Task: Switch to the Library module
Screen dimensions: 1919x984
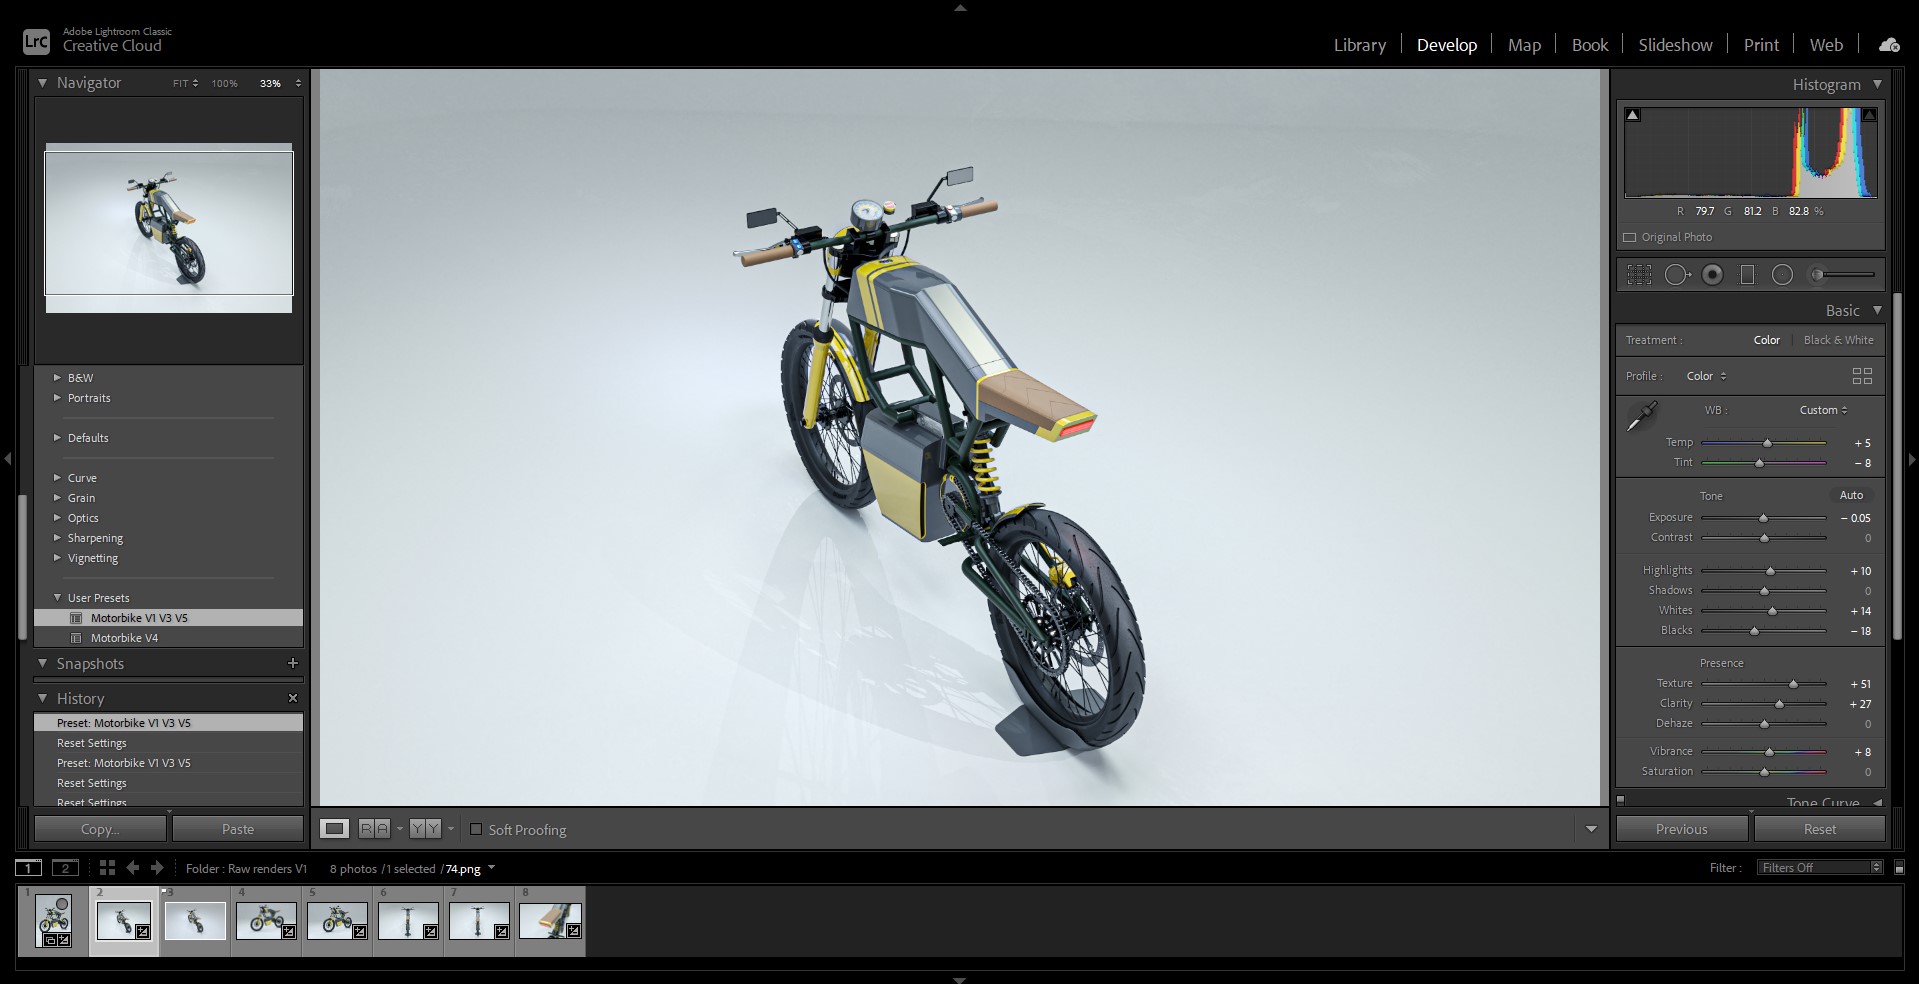Action: (1359, 45)
